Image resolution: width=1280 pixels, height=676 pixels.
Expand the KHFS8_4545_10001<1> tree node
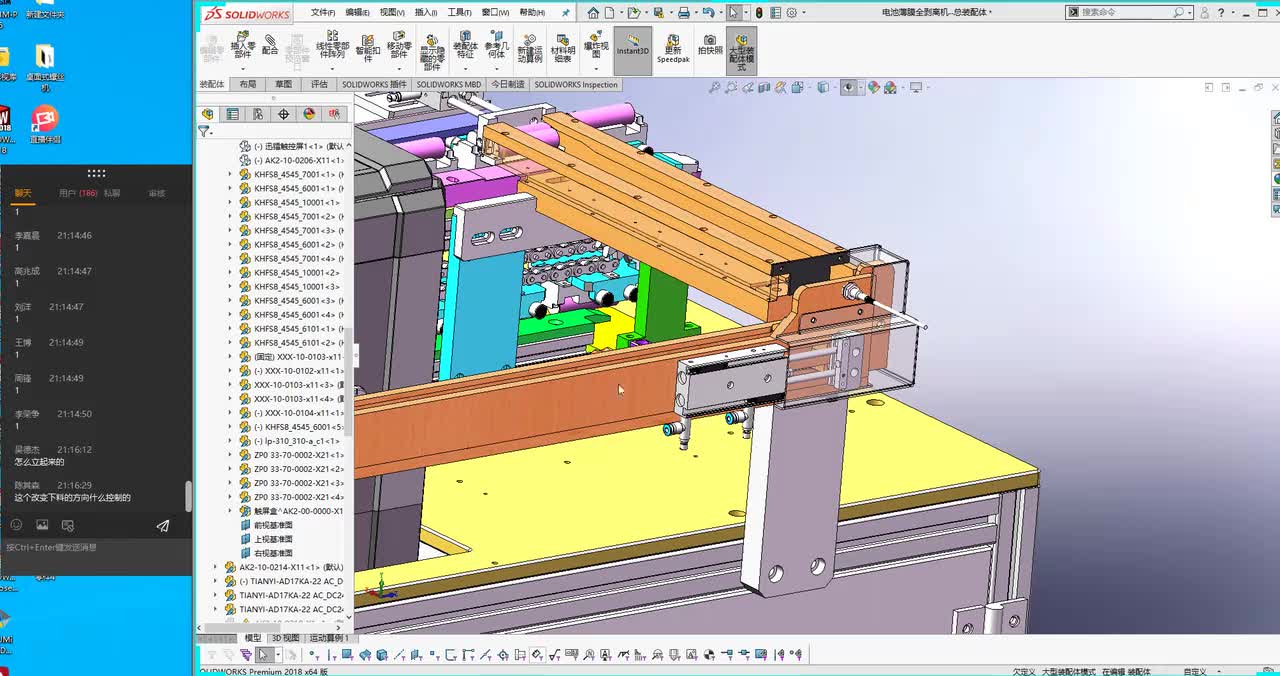(x=230, y=202)
